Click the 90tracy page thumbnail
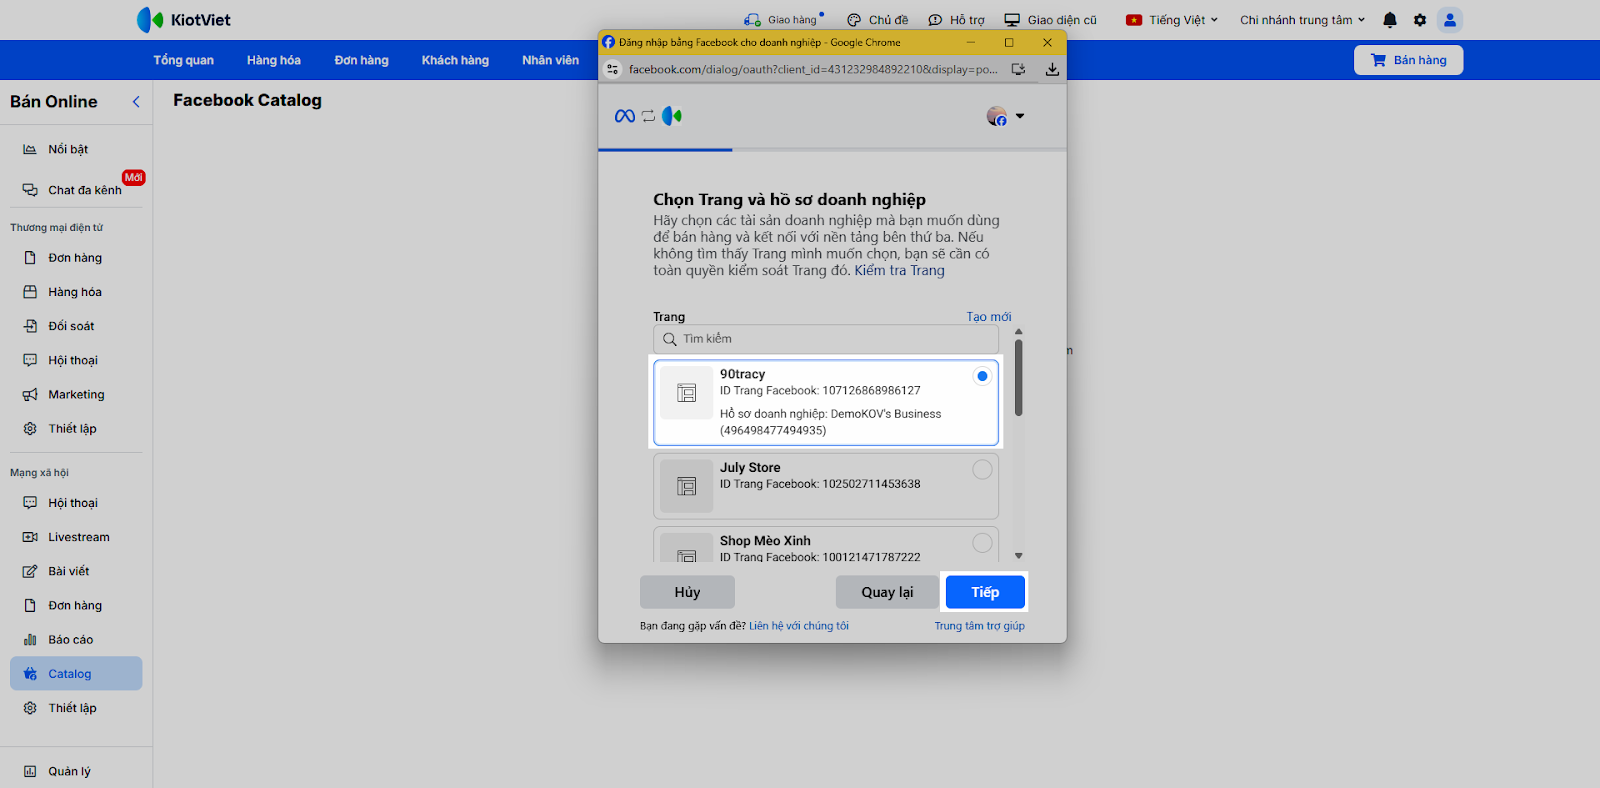The image size is (1600, 788). (686, 393)
